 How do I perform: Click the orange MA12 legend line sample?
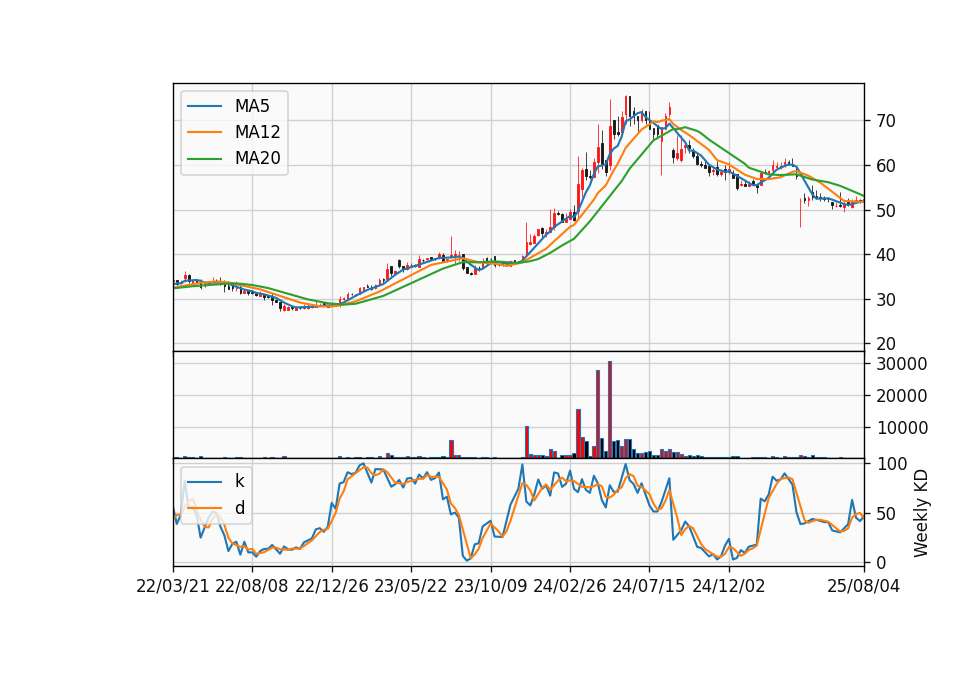click(204, 132)
